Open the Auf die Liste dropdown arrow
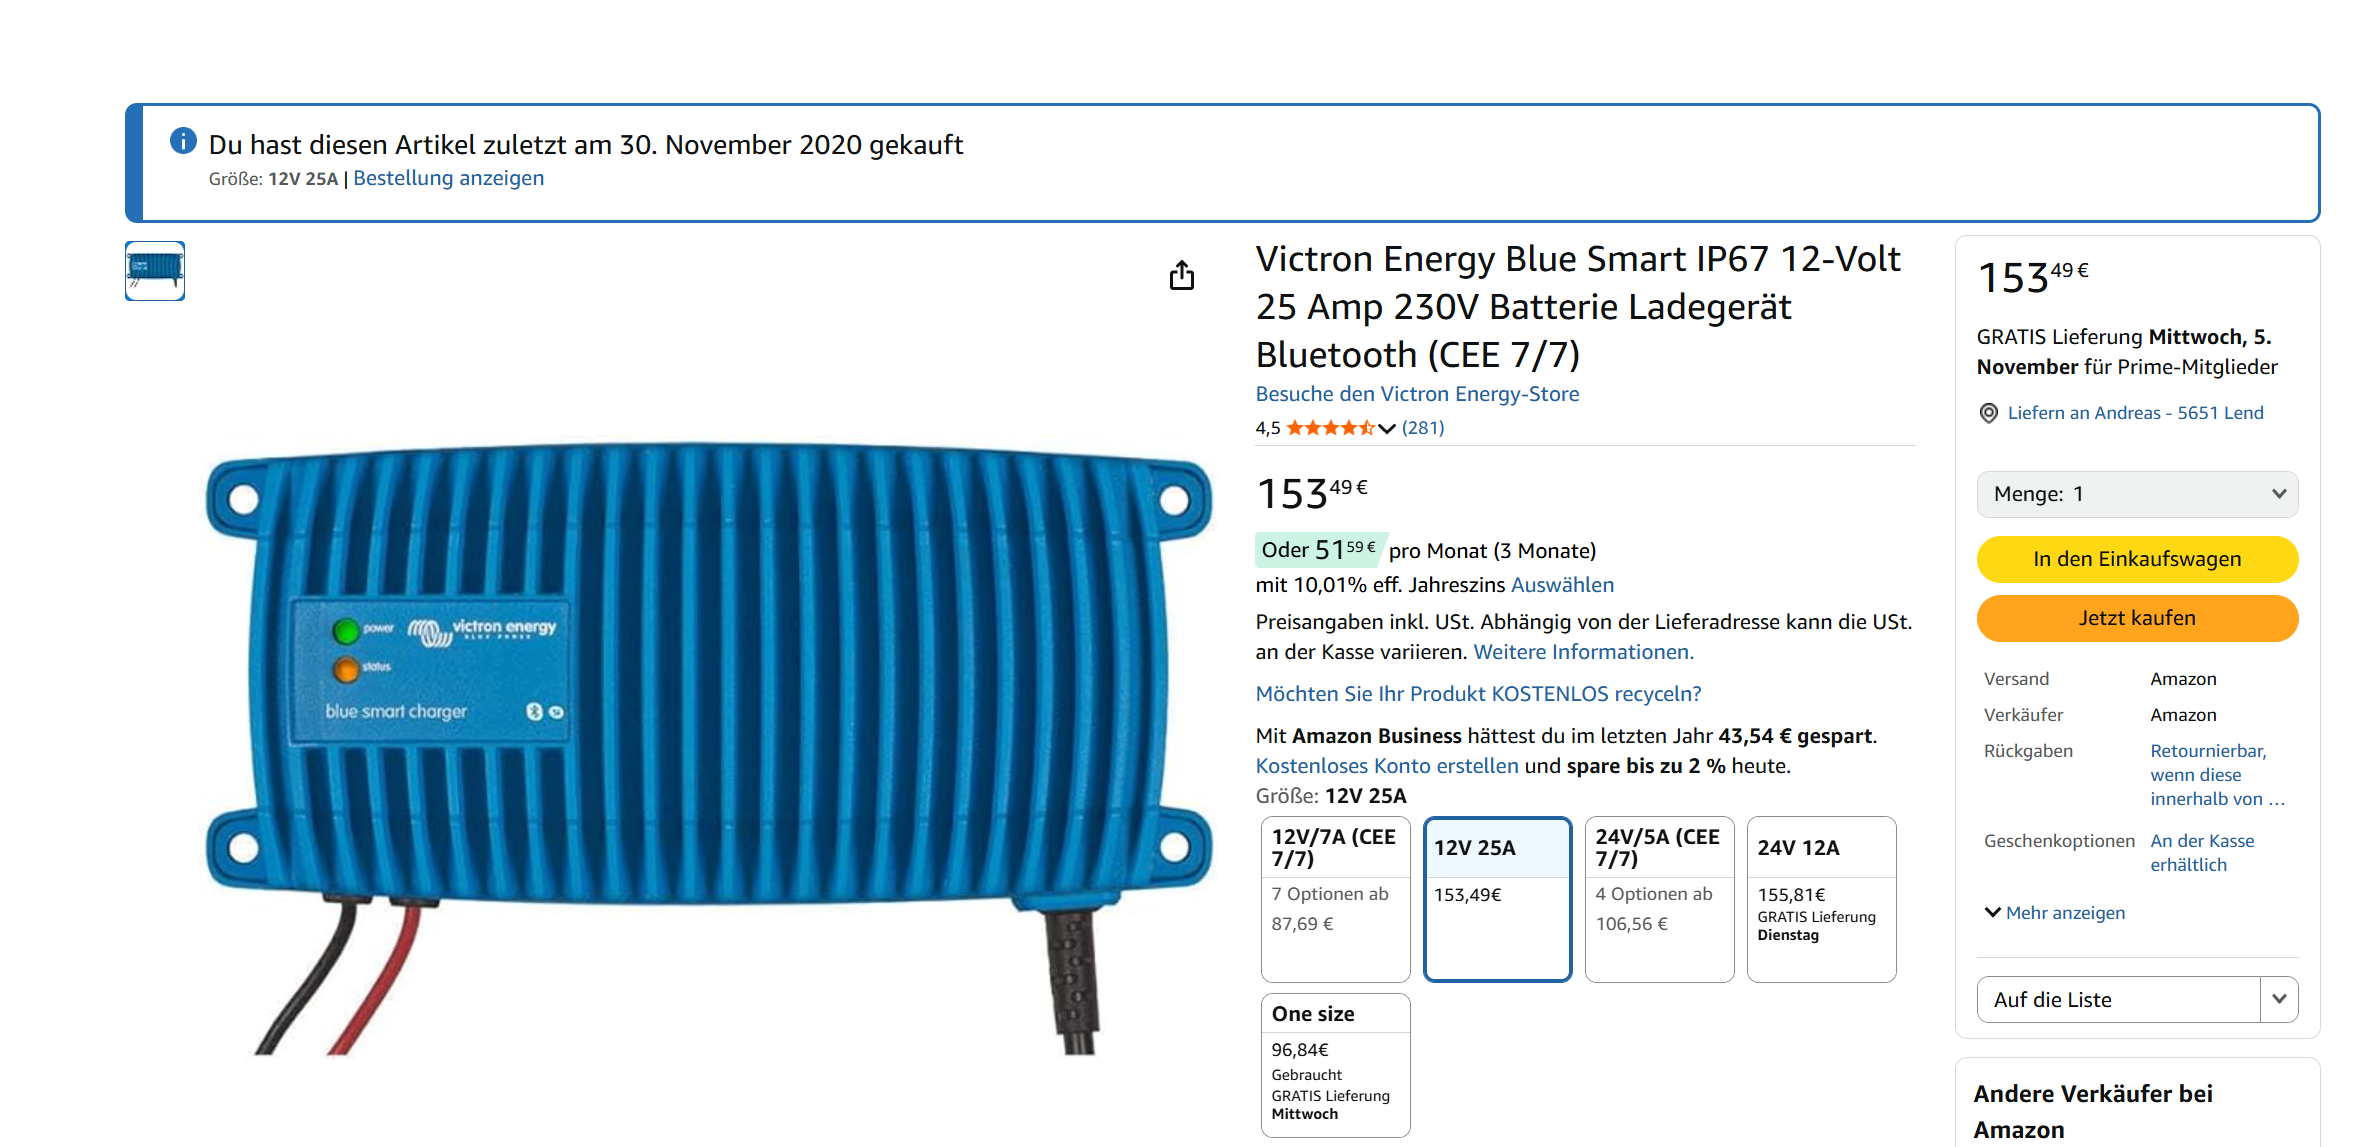 2279,999
